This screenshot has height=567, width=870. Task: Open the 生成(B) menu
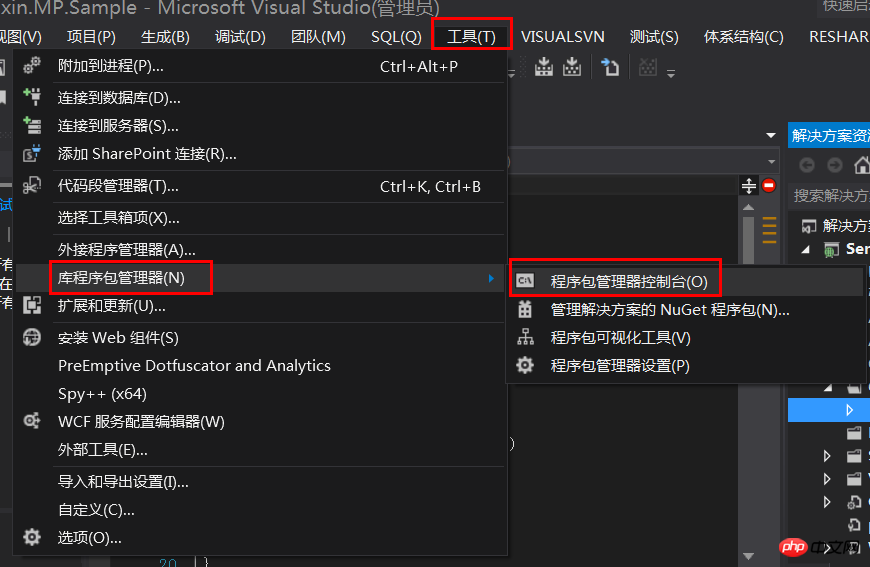(x=165, y=37)
